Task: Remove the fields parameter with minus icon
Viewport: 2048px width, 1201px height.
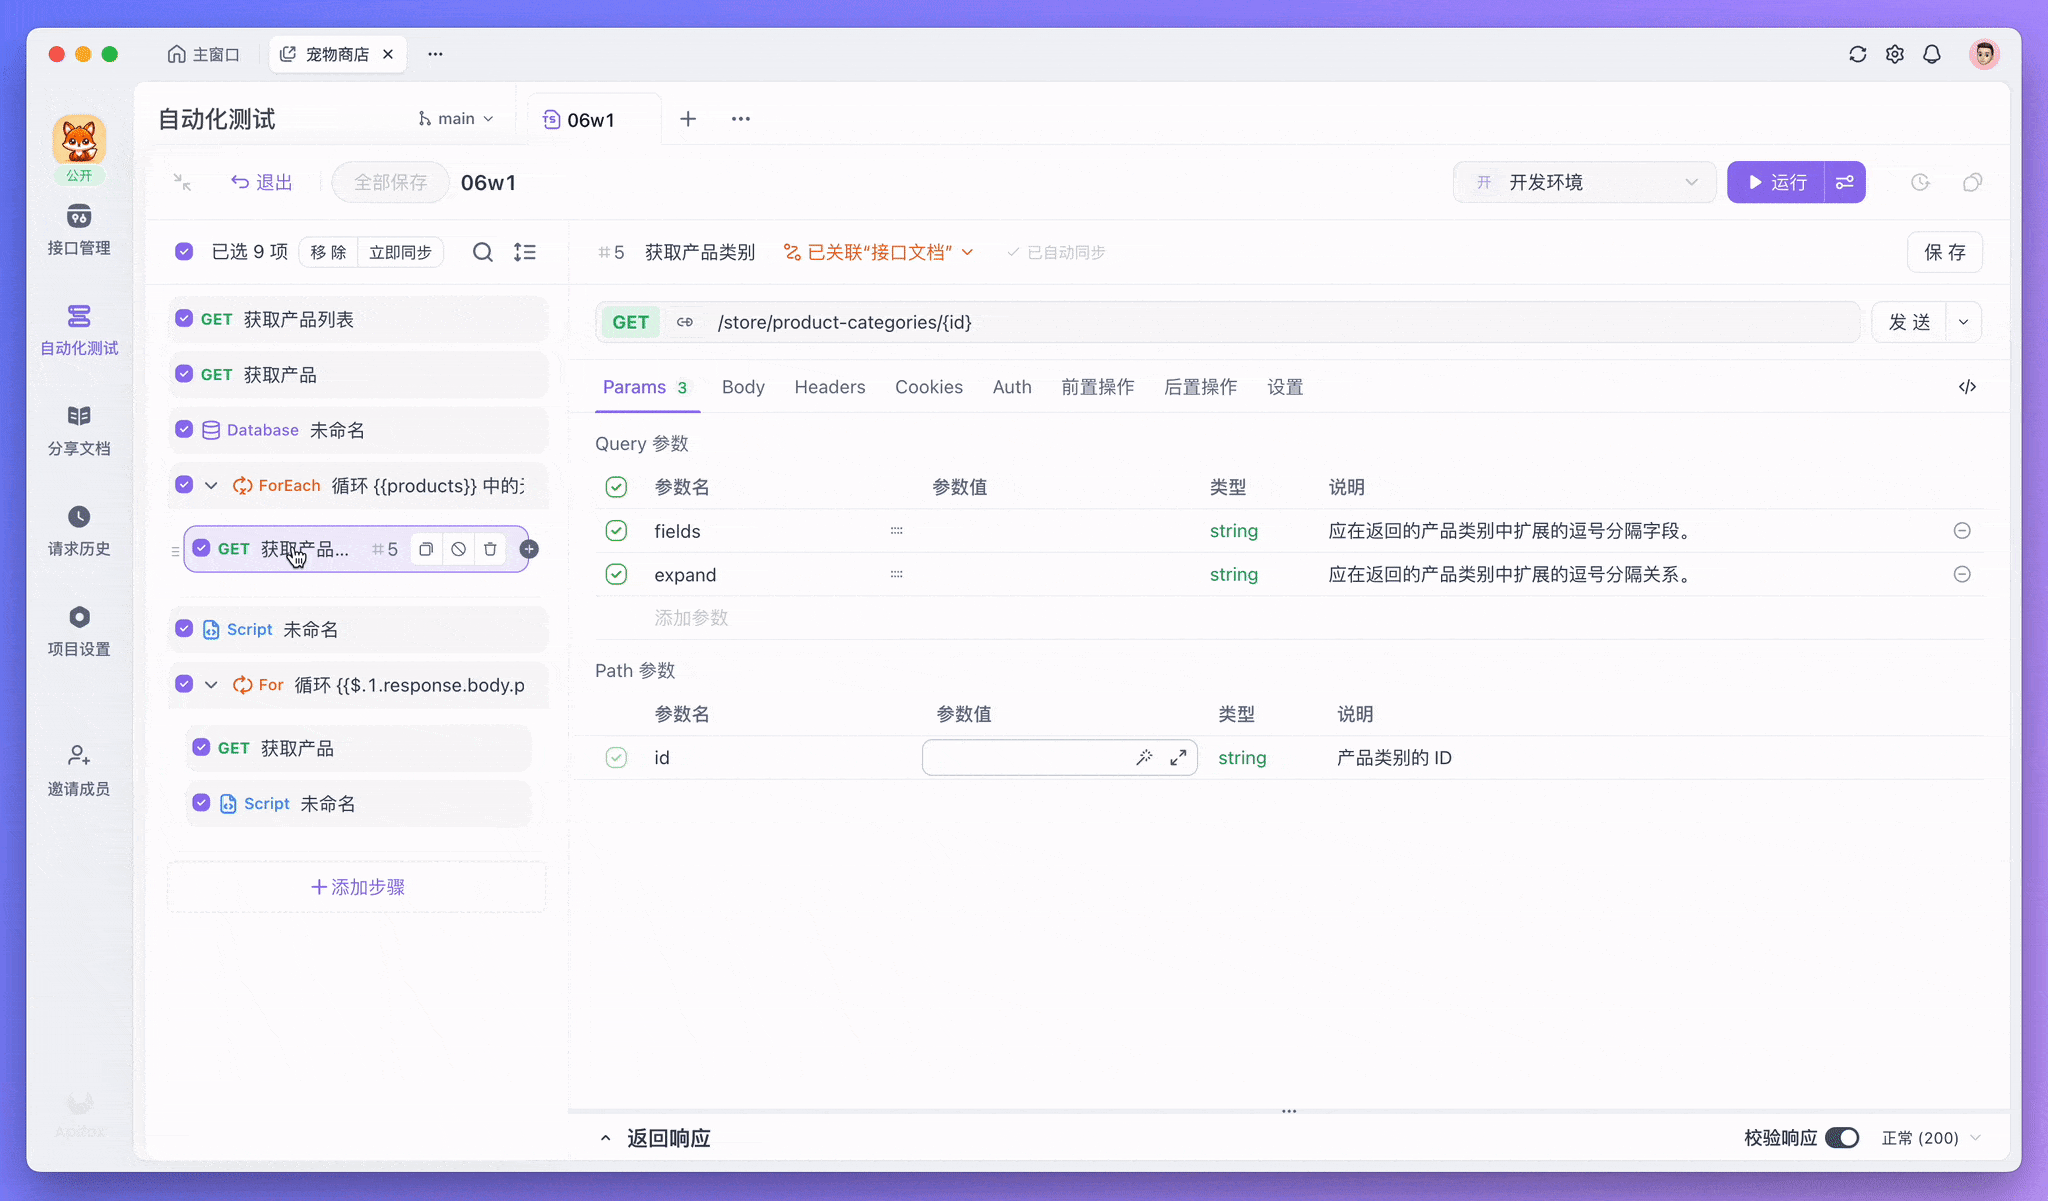Action: coord(1962,531)
